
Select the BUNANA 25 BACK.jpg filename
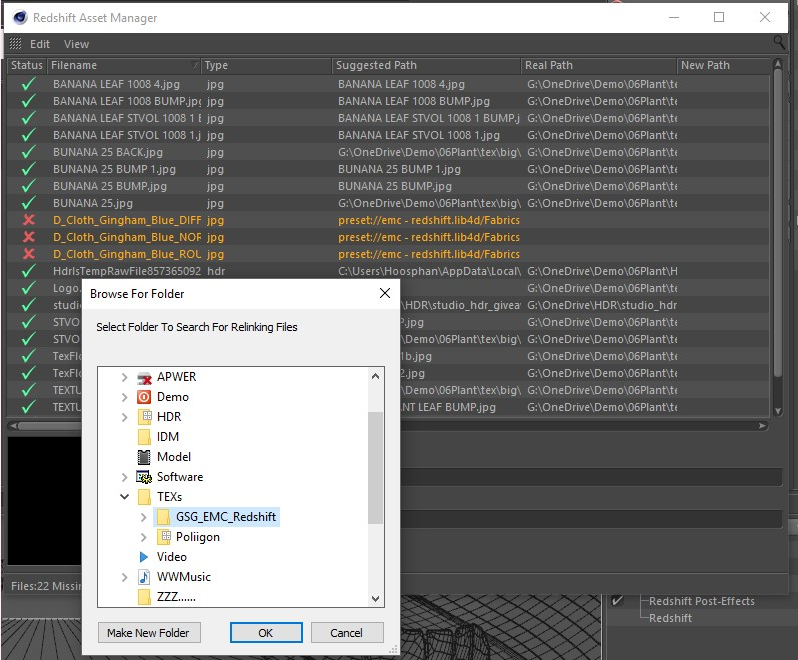point(108,152)
